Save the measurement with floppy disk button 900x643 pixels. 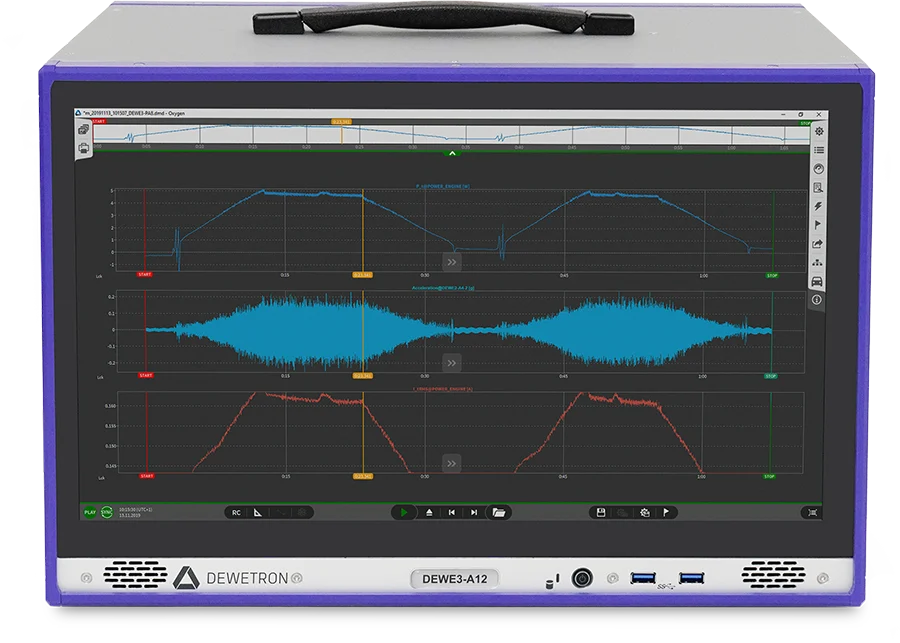(x=600, y=512)
